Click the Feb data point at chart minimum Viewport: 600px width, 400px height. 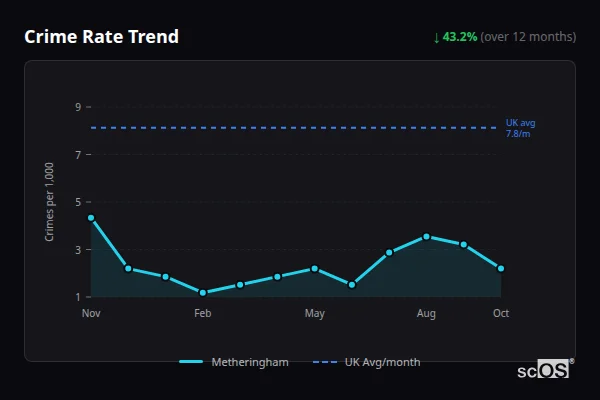pos(203,293)
